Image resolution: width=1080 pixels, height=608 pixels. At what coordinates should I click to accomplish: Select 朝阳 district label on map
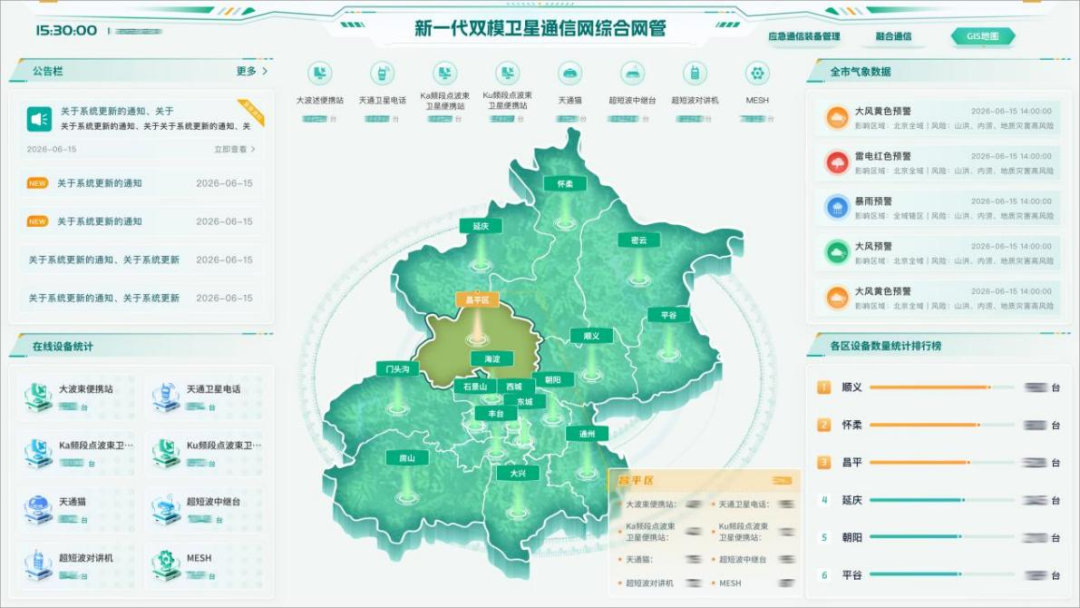tap(553, 379)
